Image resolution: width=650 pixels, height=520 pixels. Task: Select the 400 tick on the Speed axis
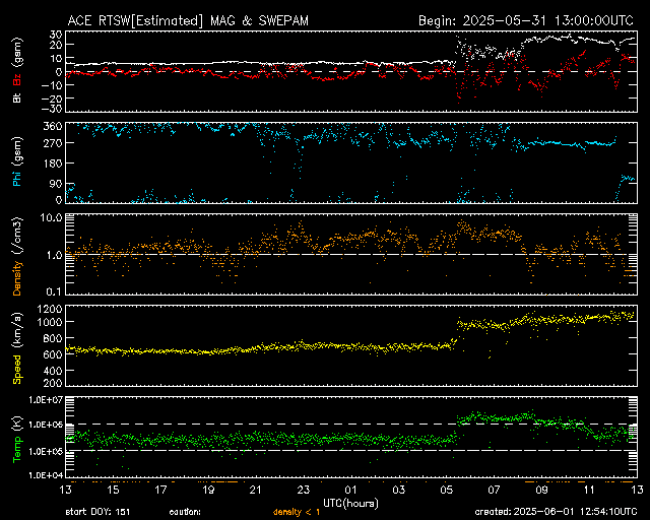[x=53, y=371]
